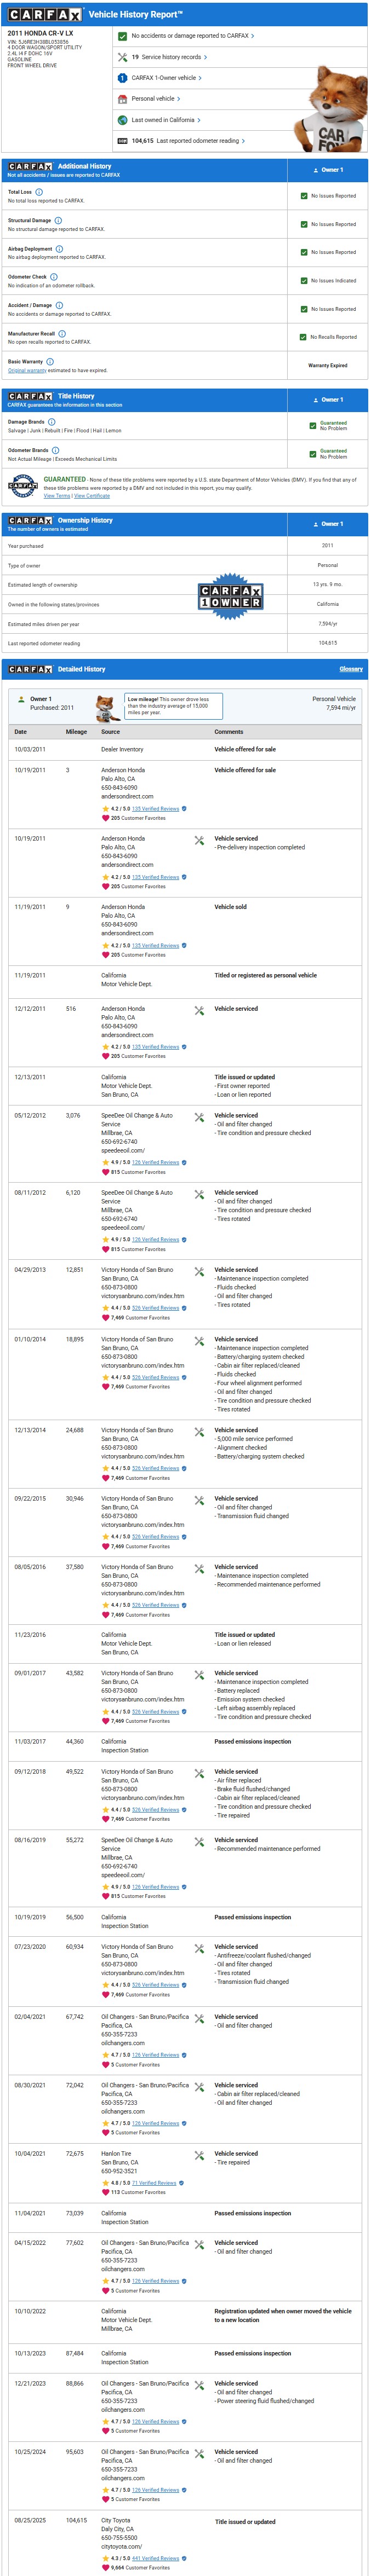
Task: Click the Manufacturer Recall info icon
Action: pos(62,333)
